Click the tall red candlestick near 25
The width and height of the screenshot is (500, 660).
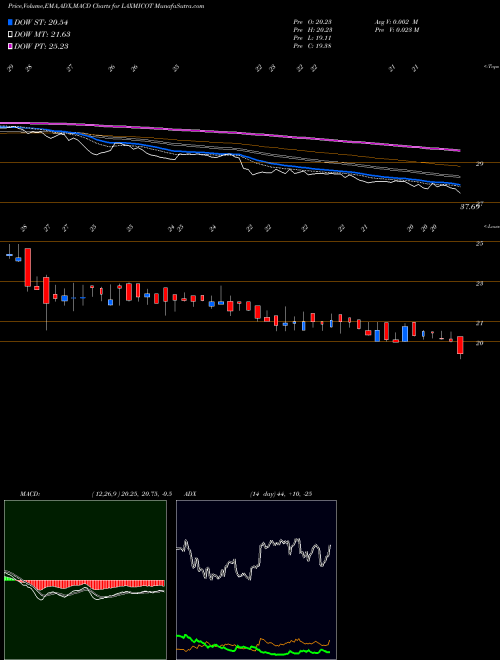(28, 267)
